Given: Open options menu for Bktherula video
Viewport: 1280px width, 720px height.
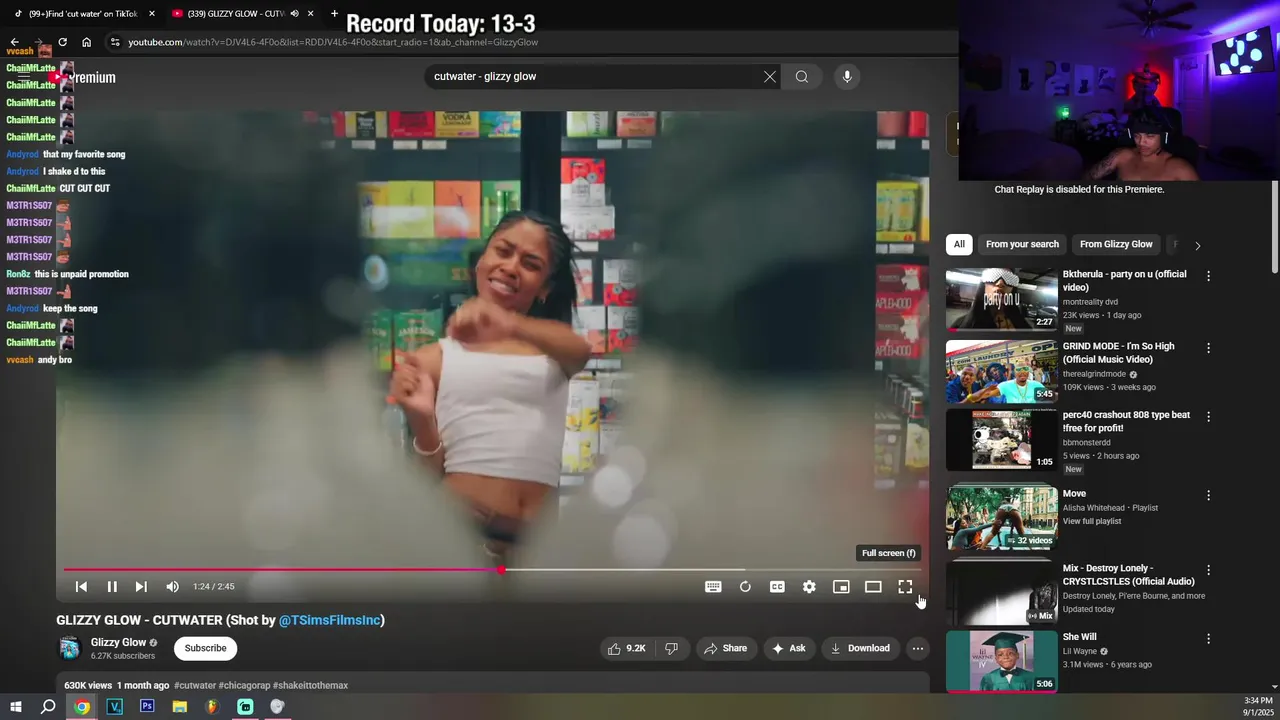Looking at the screenshot, I should click(1208, 276).
